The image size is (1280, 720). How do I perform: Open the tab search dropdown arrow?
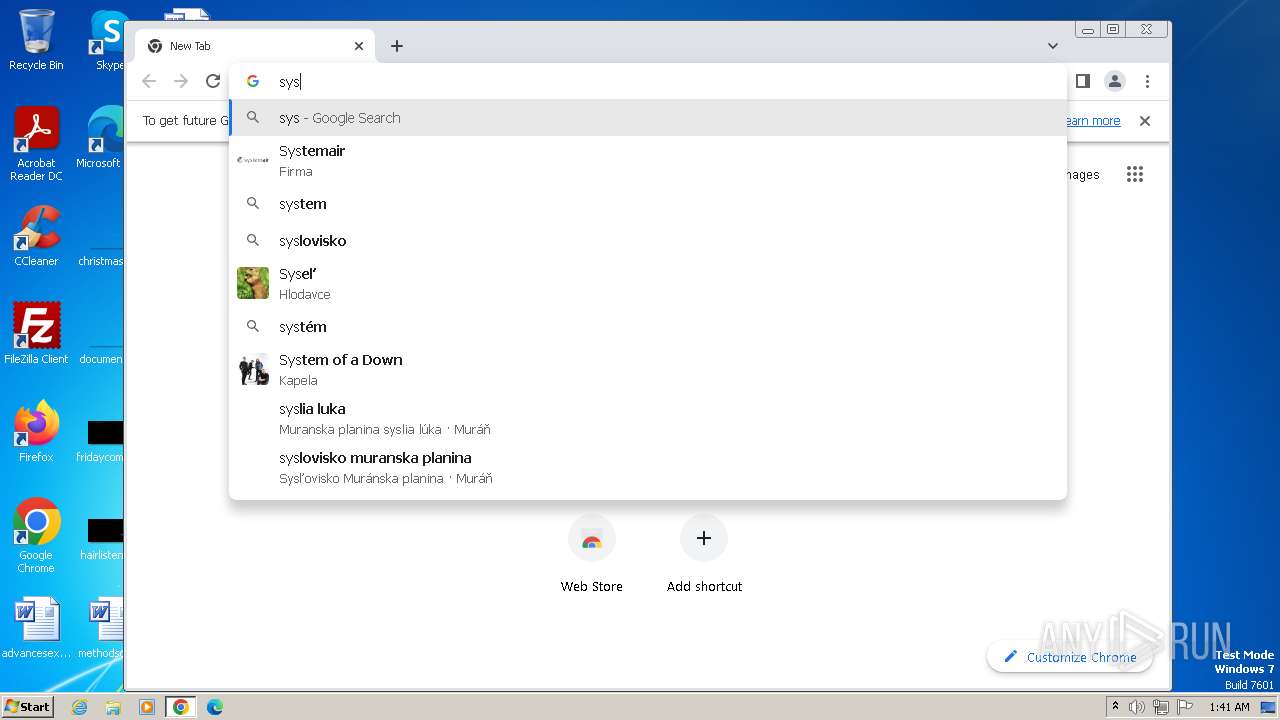point(1053,46)
